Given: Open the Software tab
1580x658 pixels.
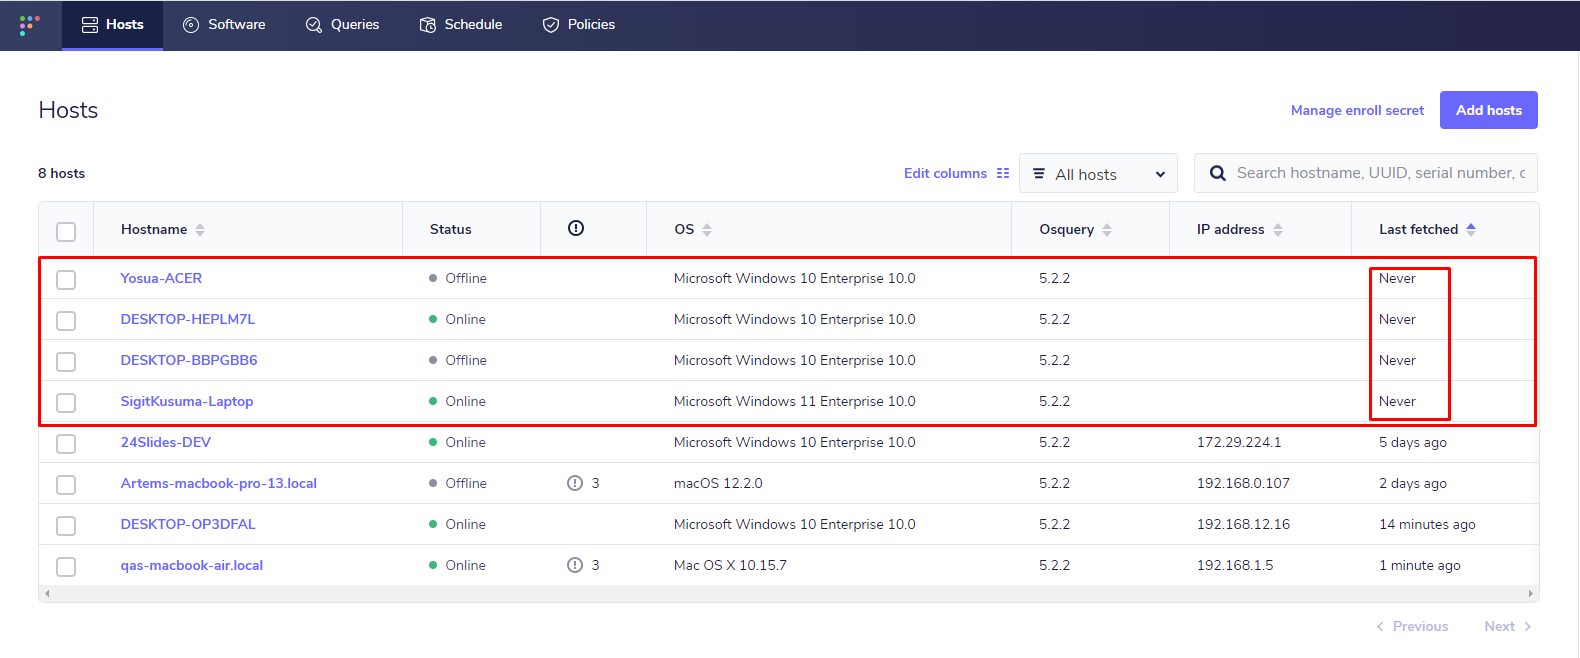Looking at the screenshot, I should click(224, 25).
